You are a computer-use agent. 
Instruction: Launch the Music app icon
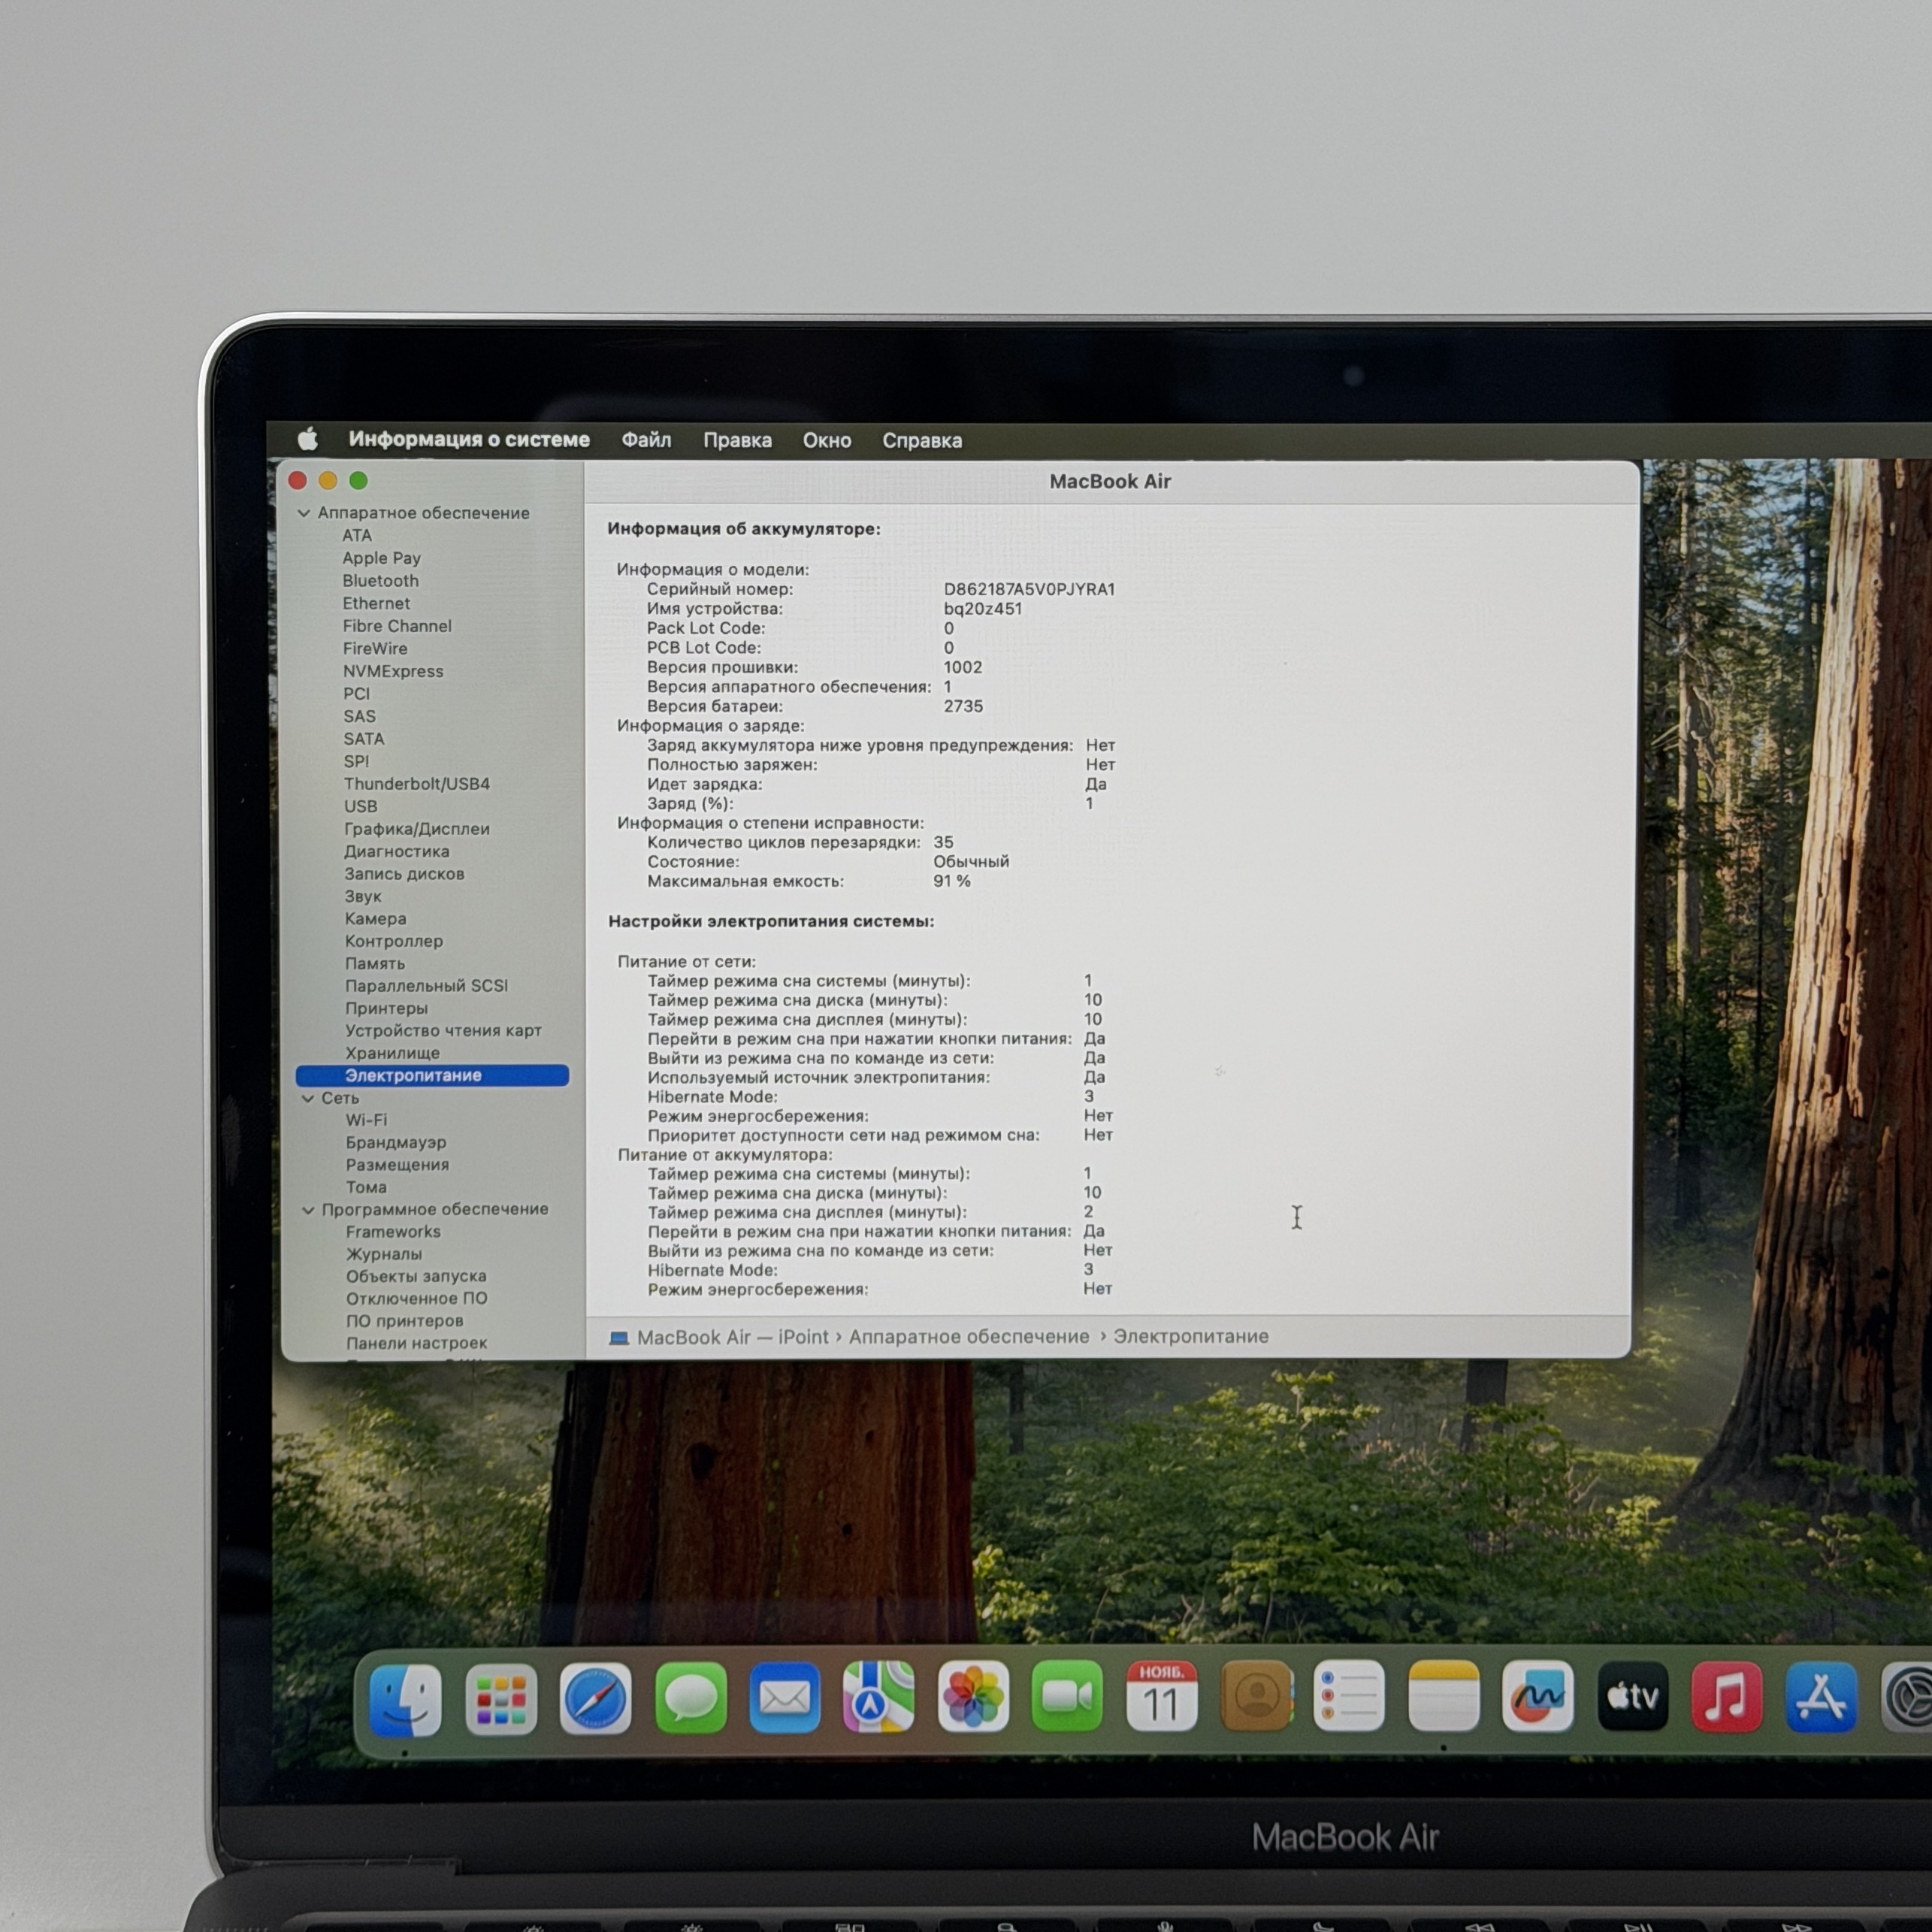1726,1697
